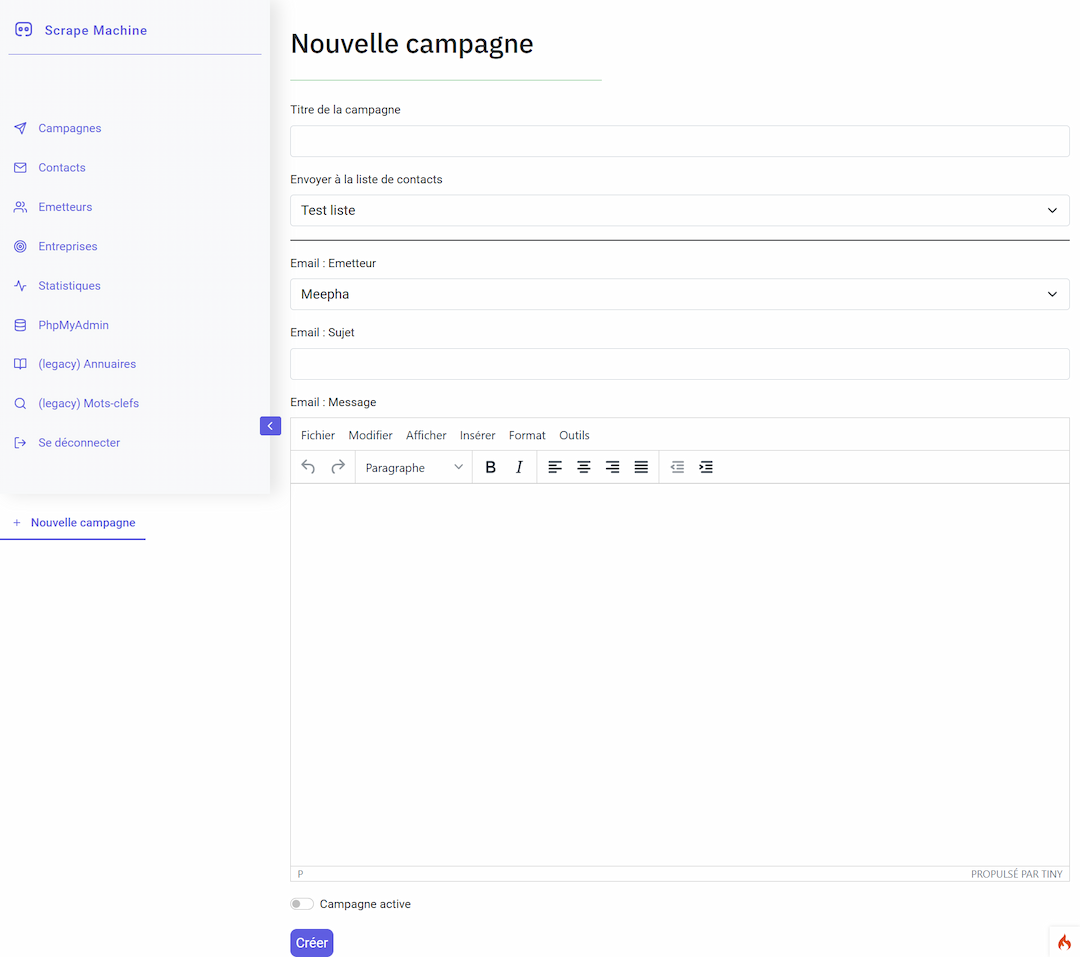The width and height of the screenshot is (1080, 957).
Task: Click the (legacy) Mots-clefs search icon
Action: (21, 403)
